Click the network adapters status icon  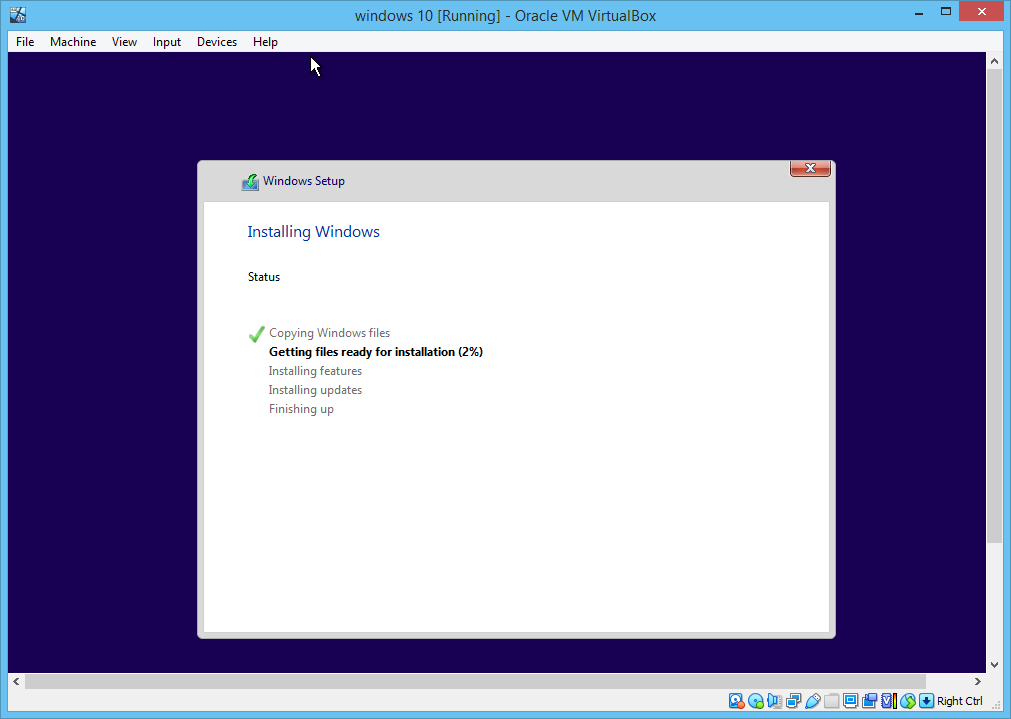point(794,701)
